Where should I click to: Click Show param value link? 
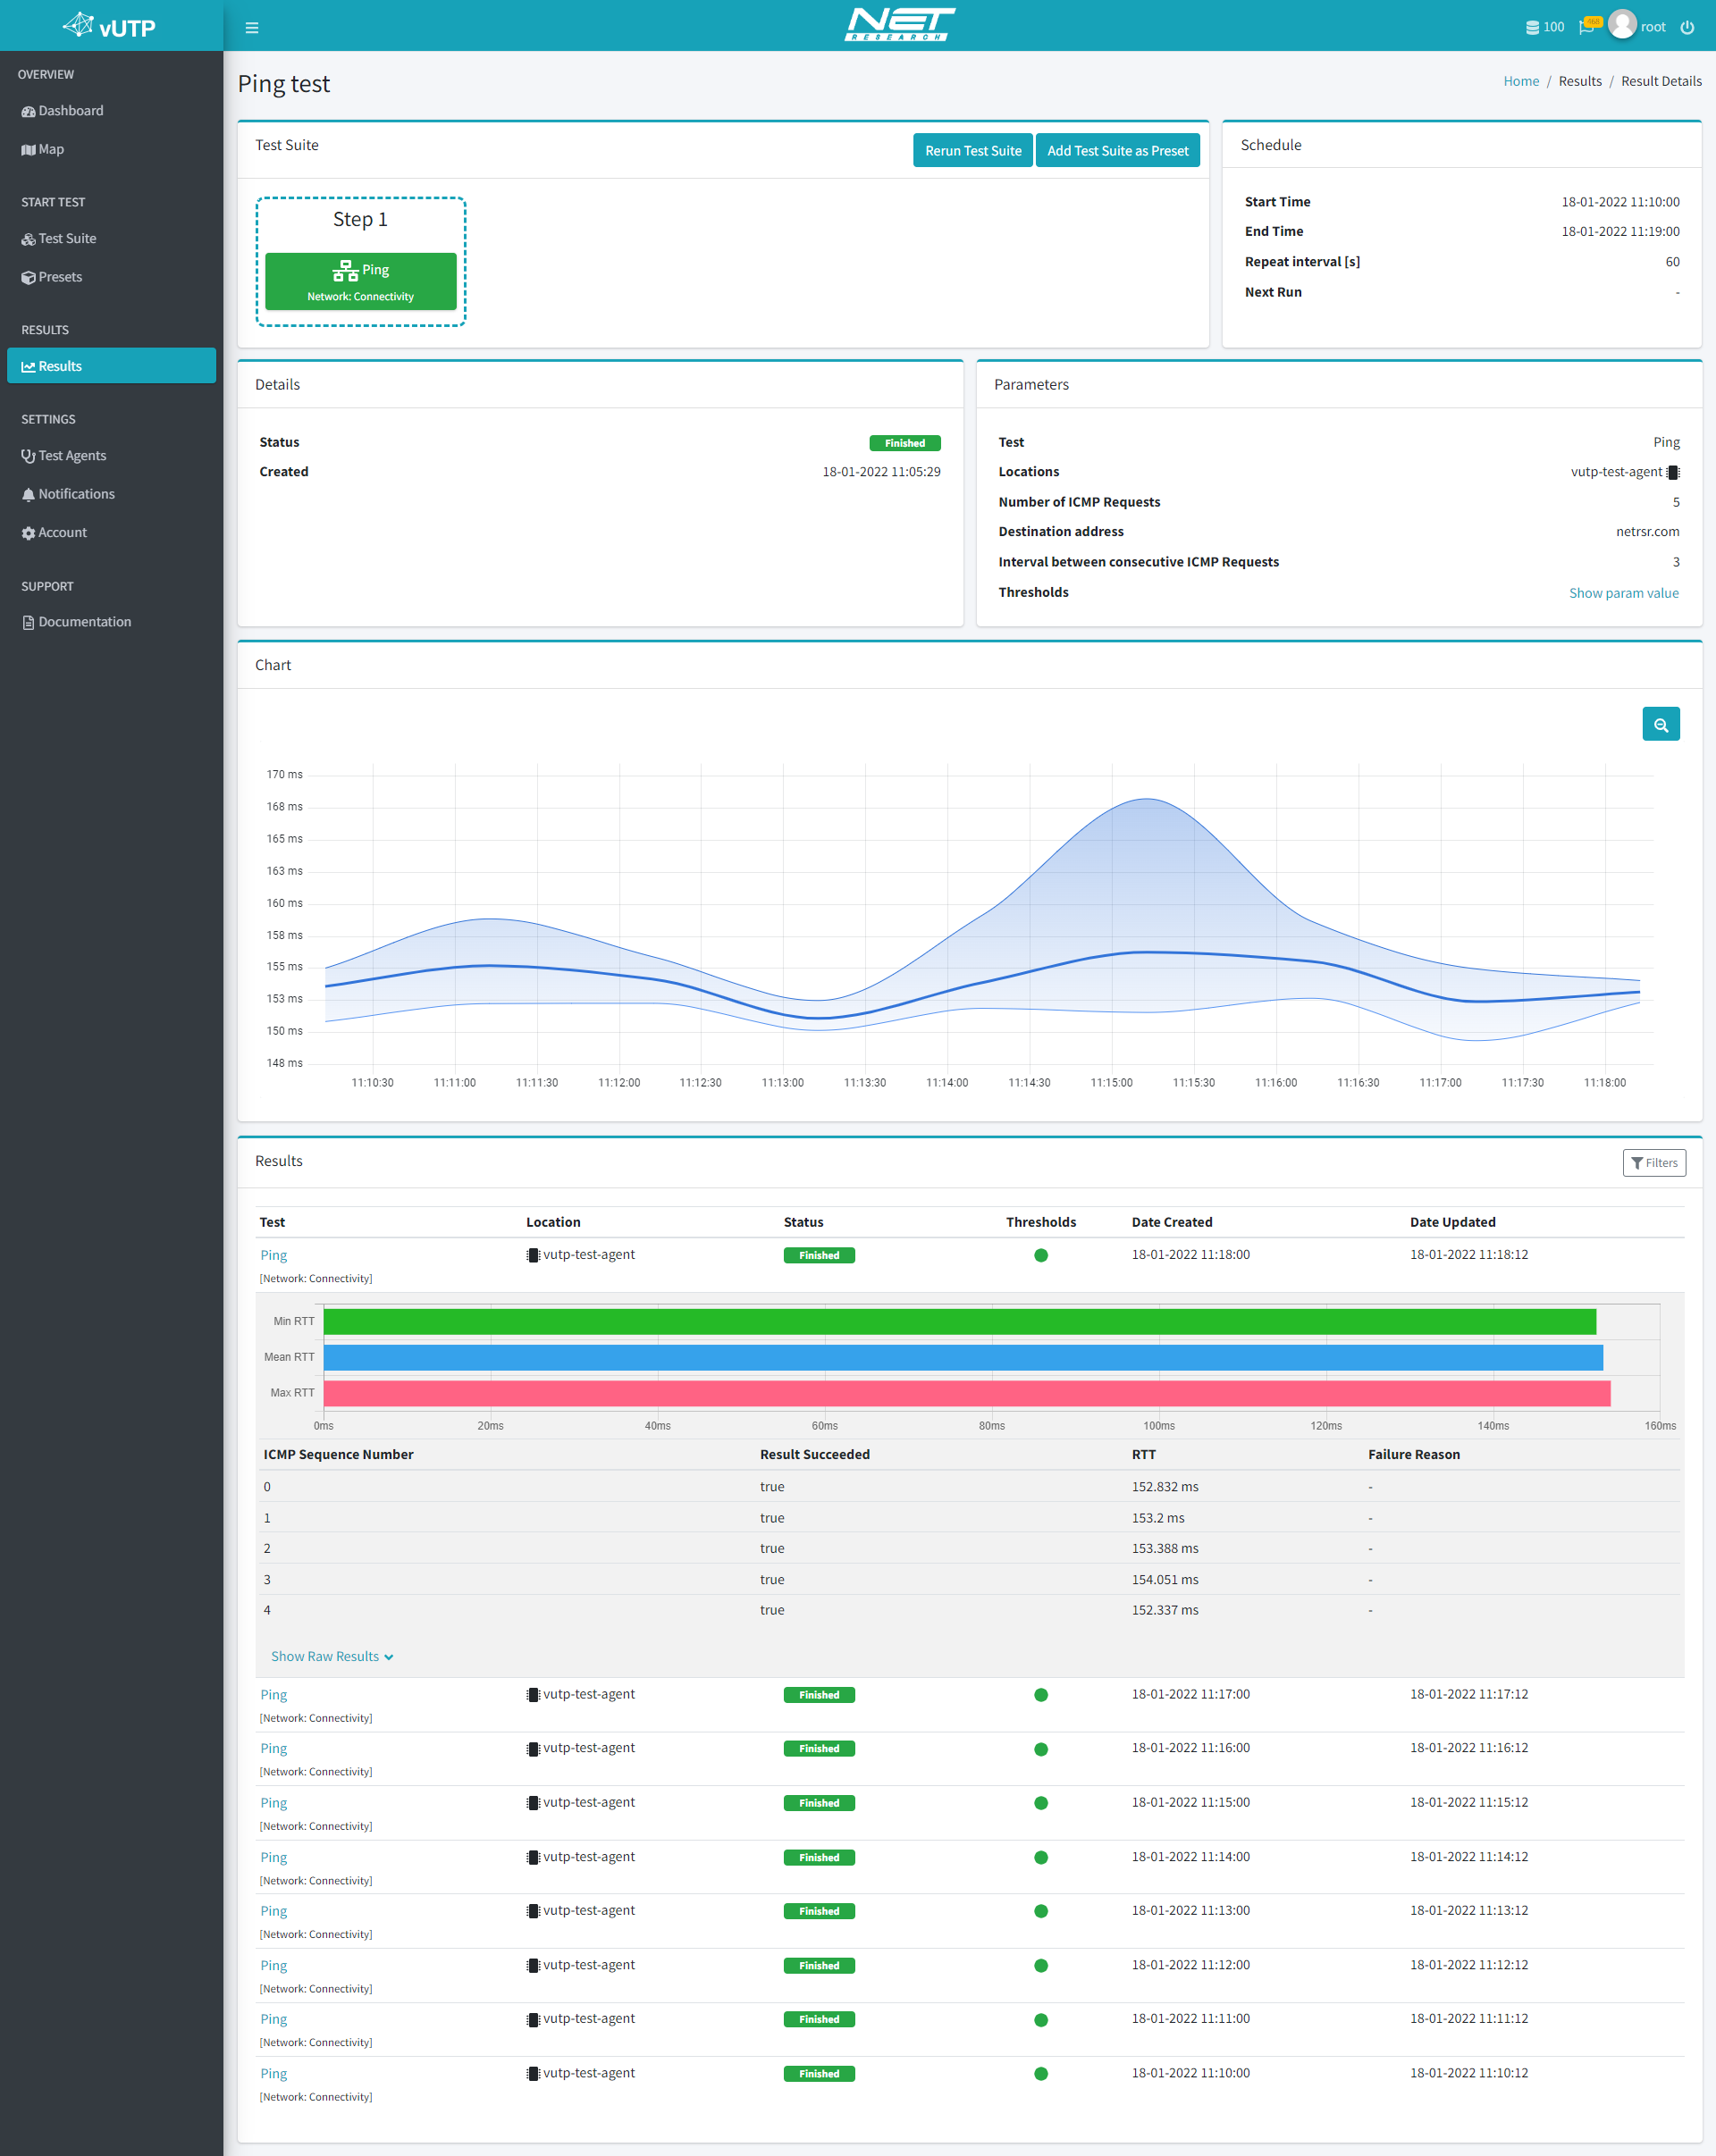click(1623, 593)
